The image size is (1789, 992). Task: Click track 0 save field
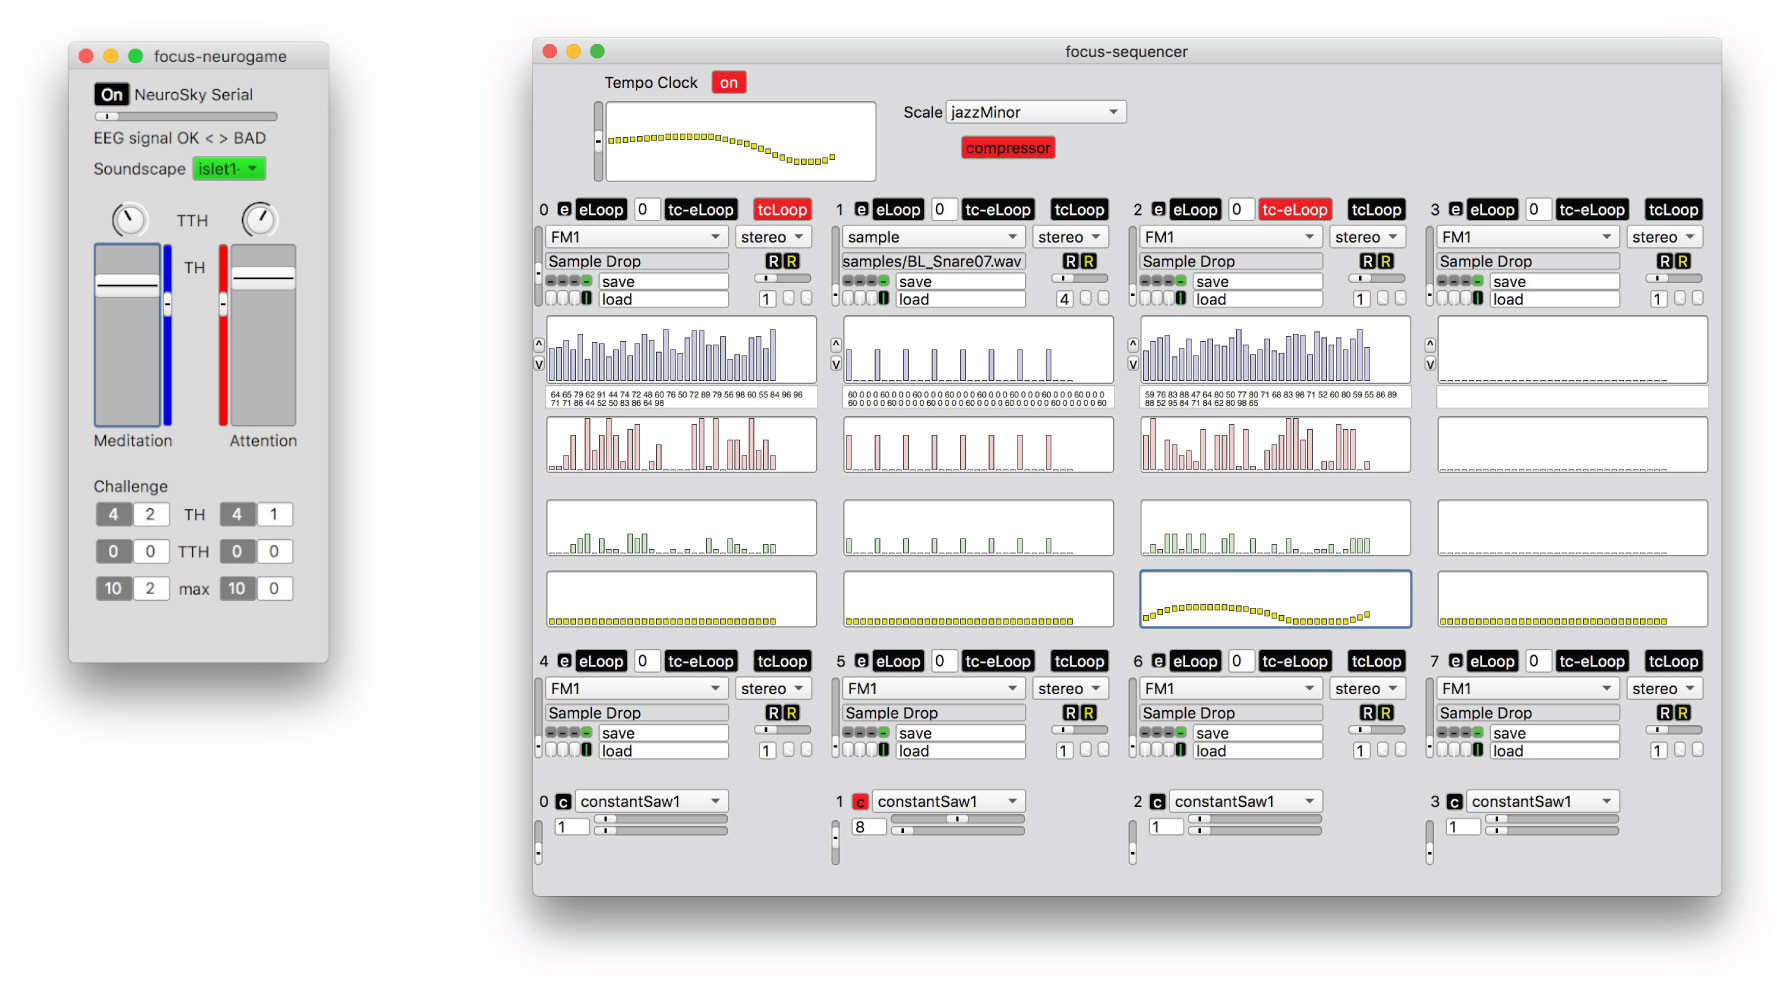(664, 282)
